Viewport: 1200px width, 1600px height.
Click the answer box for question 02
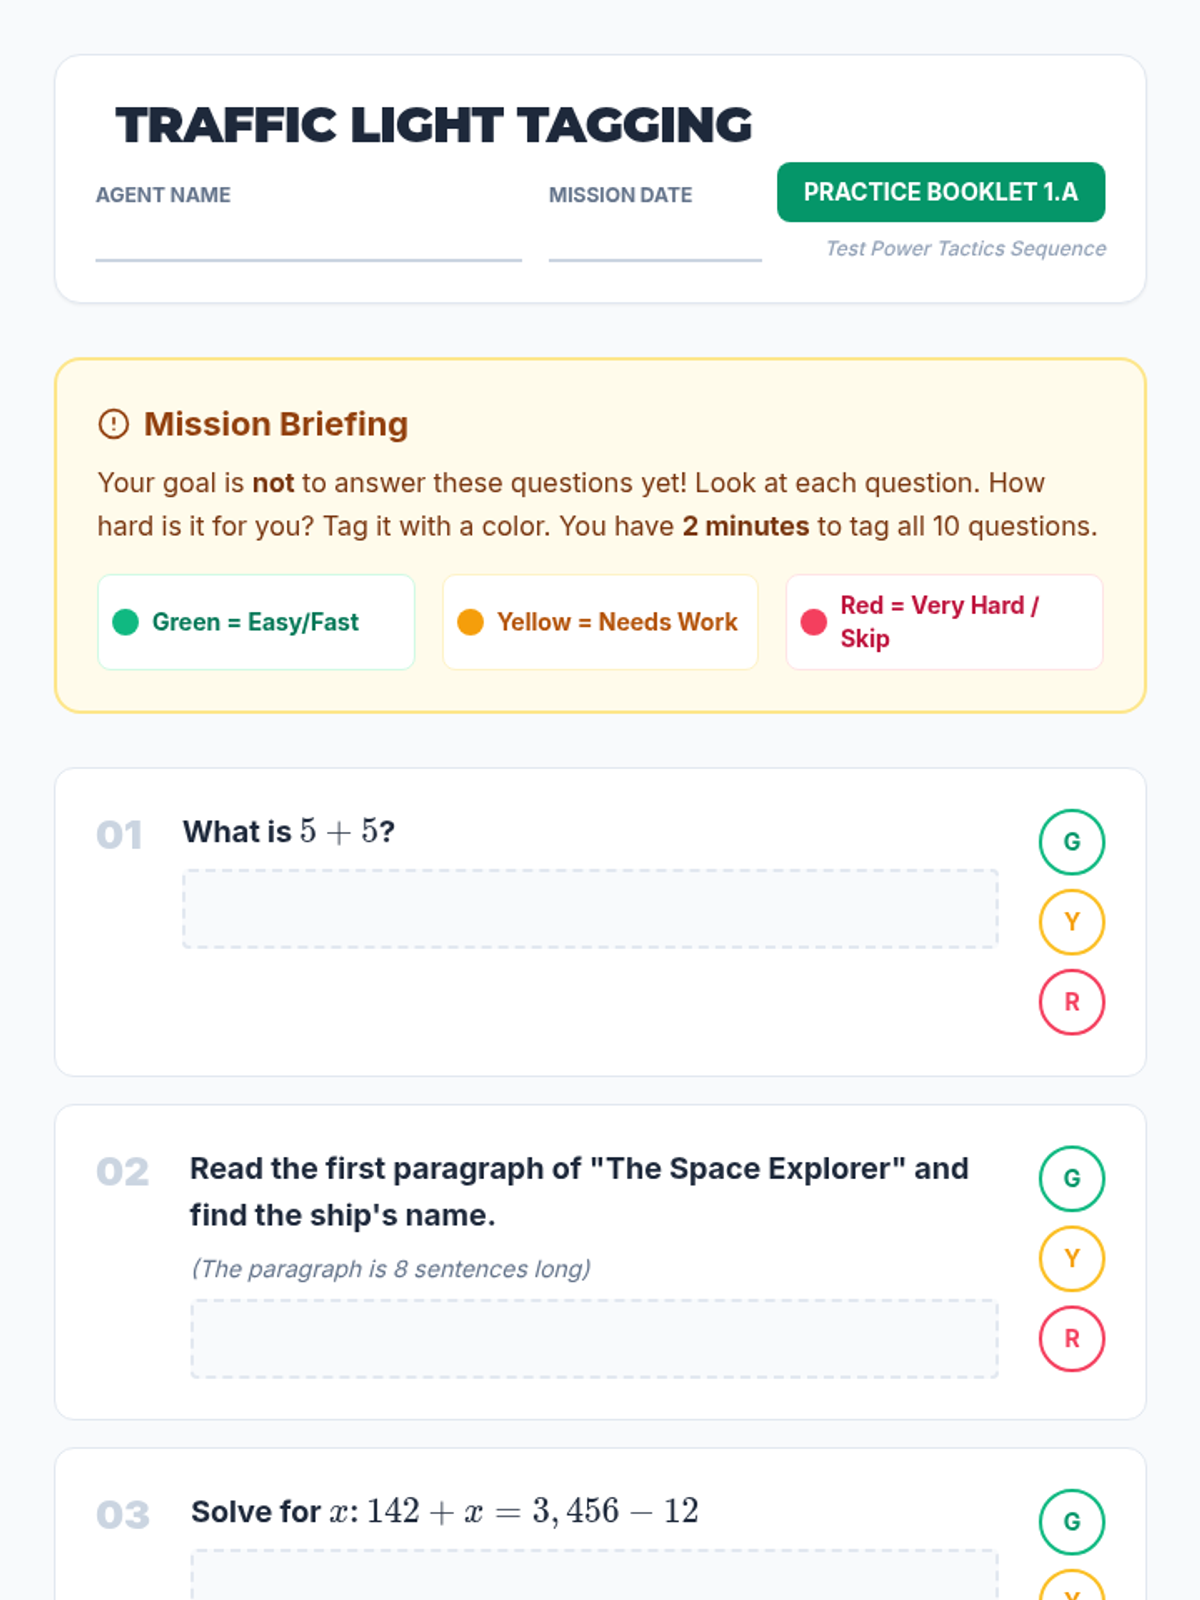click(x=594, y=1339)
